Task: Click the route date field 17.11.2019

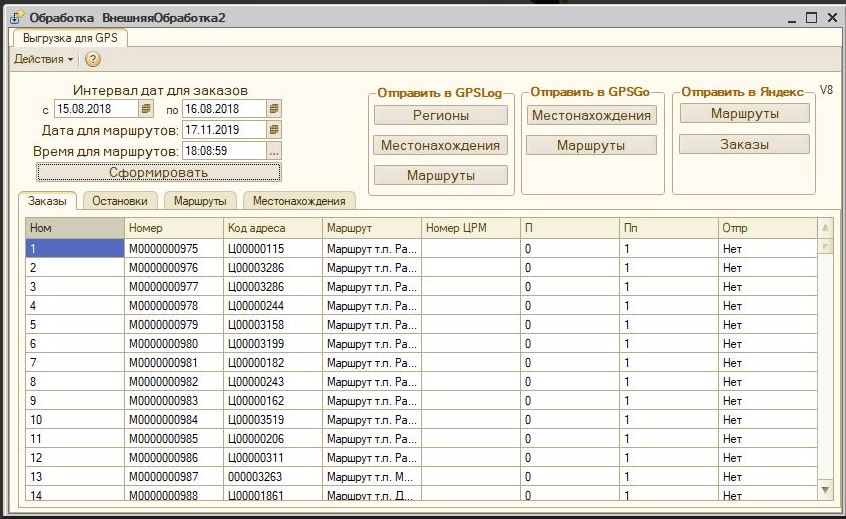Action: (224, 129)
